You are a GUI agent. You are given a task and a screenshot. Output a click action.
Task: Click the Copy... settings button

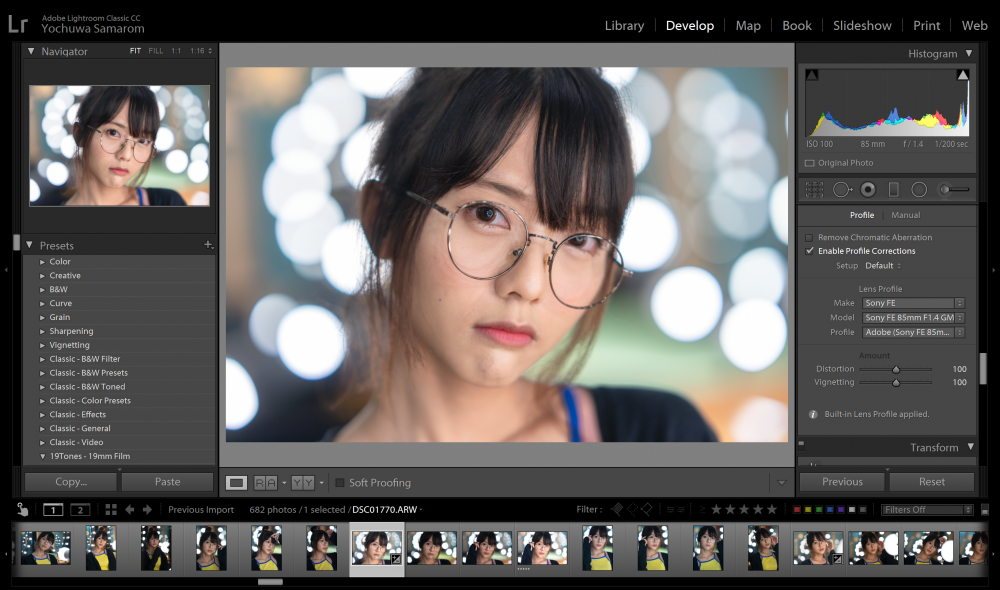point(71,482)
